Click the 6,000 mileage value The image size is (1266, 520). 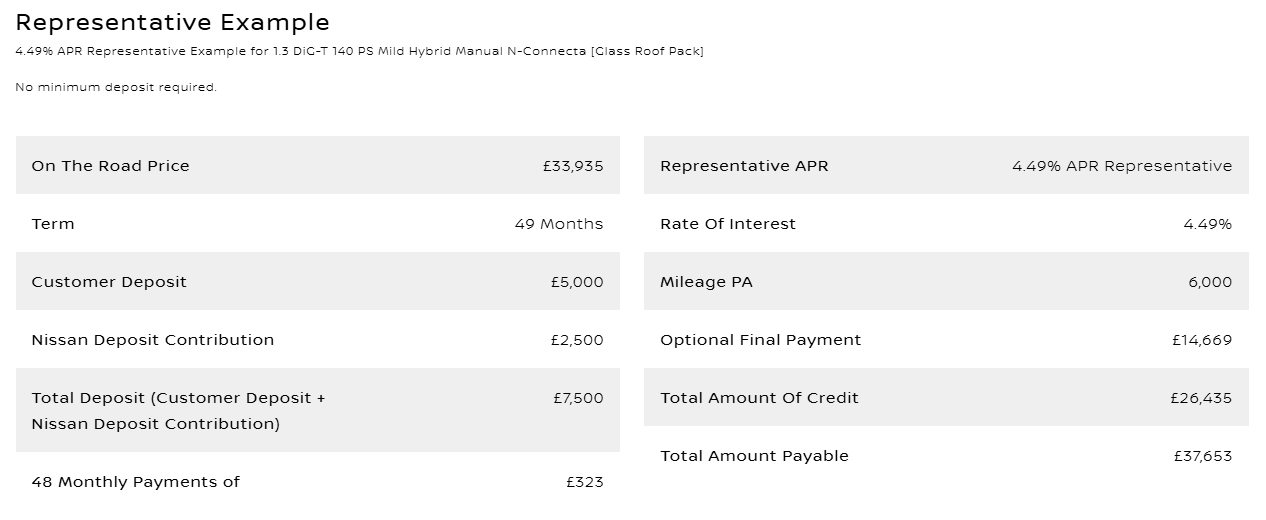coord(1210,282)
